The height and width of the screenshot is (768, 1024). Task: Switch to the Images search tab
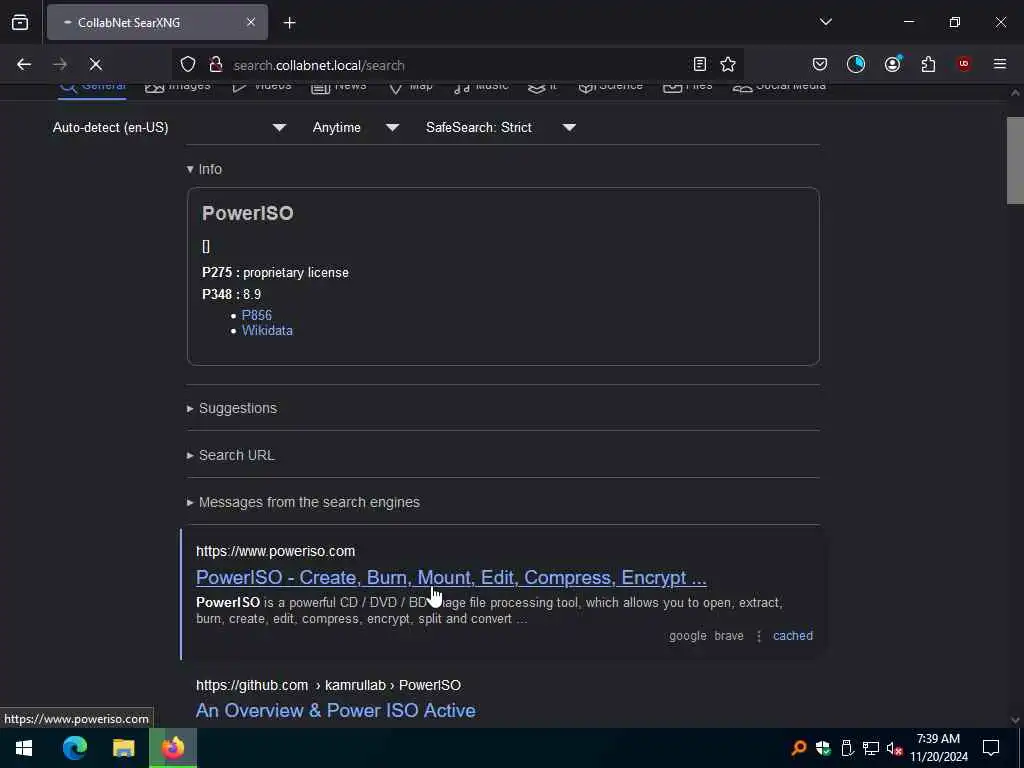point(178,88)
